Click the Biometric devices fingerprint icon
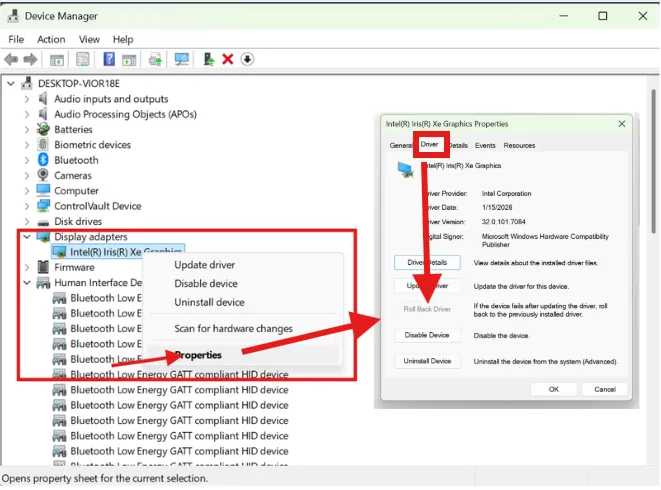The image size is (661, 490). coord(43,145)
